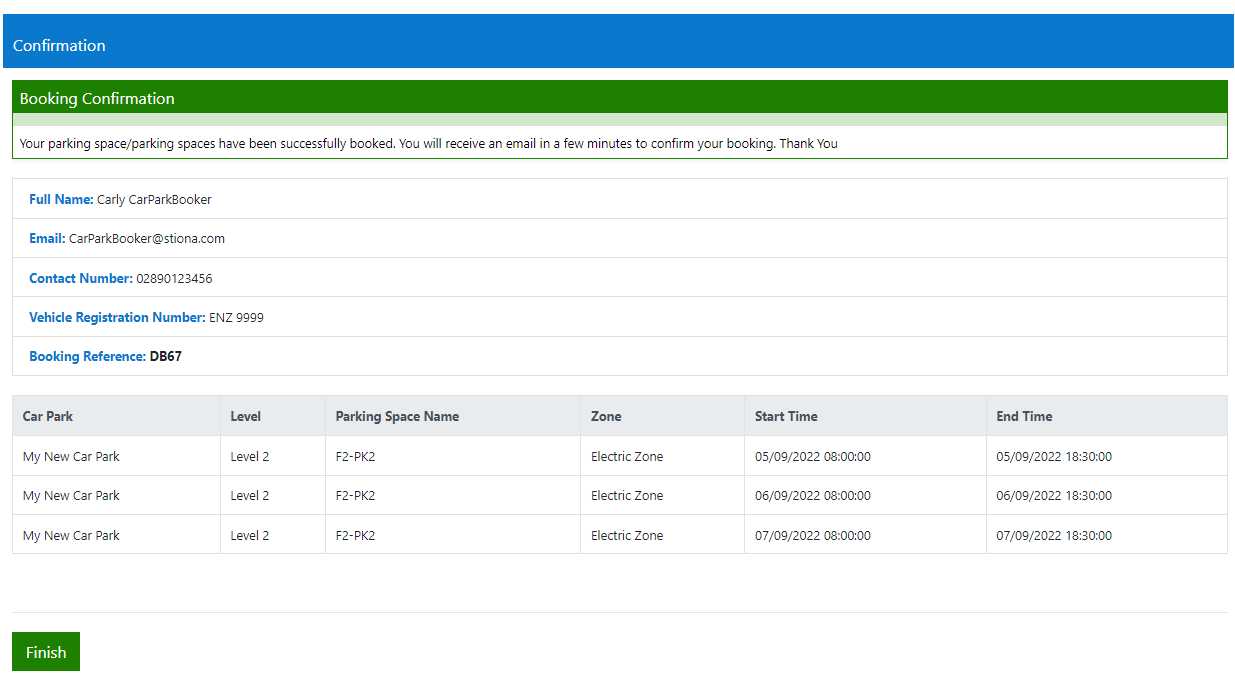Click Electric Zone in the 05/09/2022 row
The width and height of the screenshot is (1235, 691).
pyautogui.click(x=627, y=456)
